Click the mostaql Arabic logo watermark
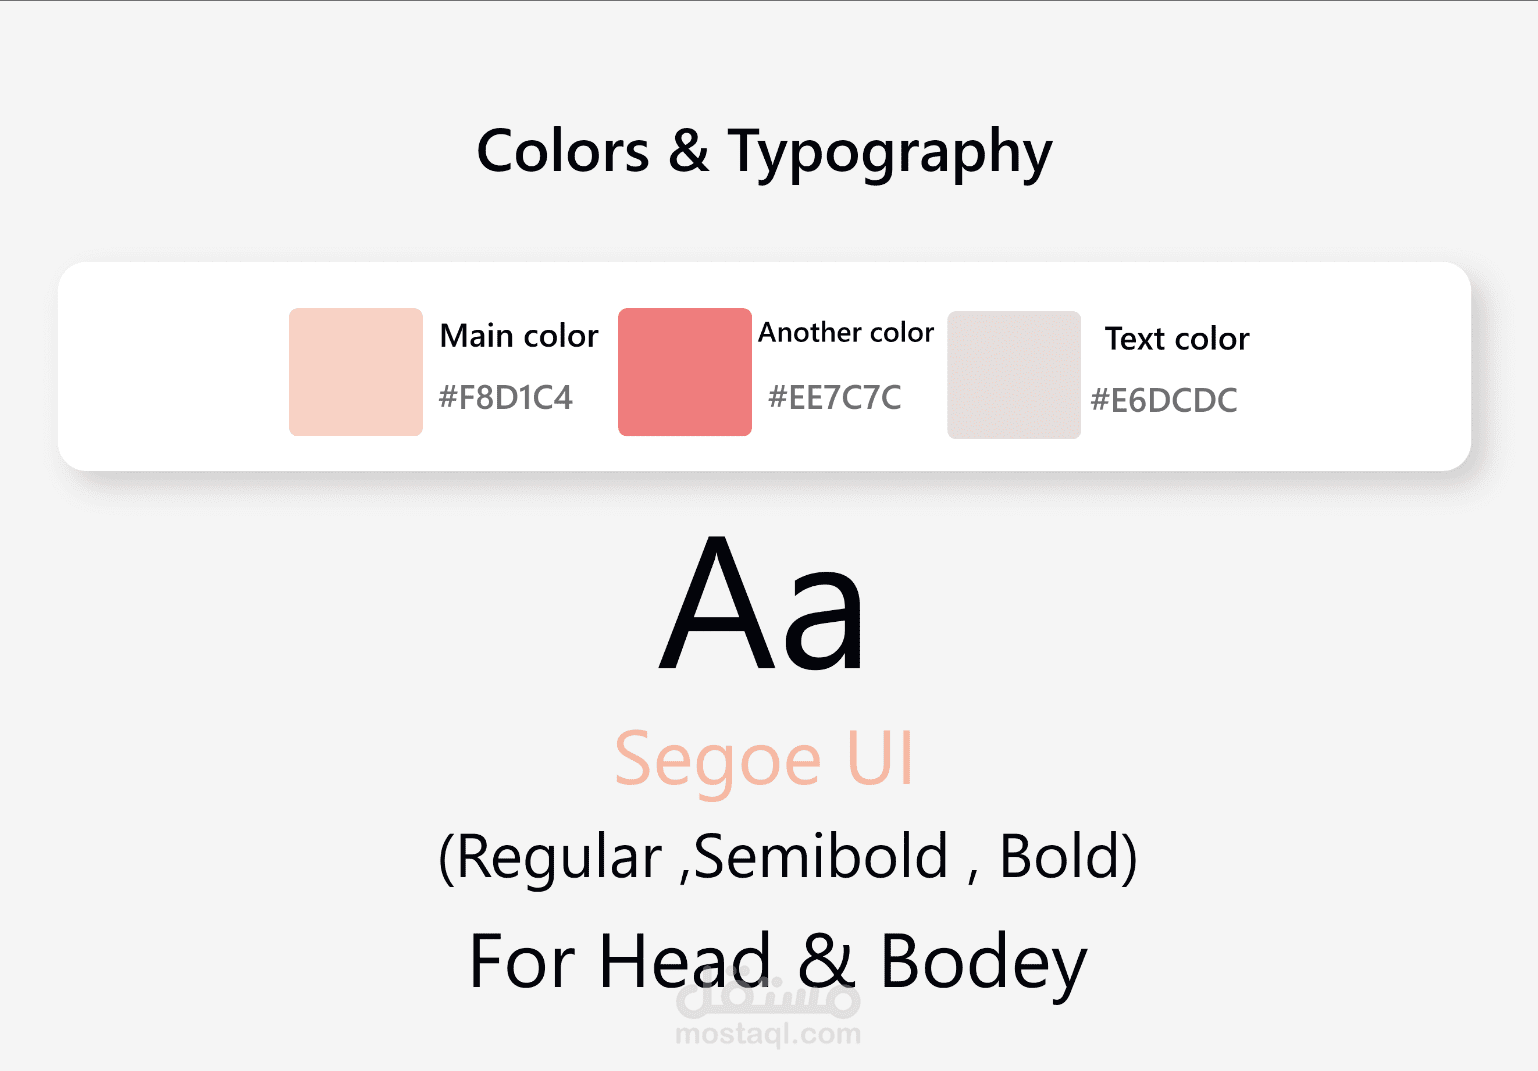The height and width of the screenshot is (1071, 1538). point(768,993)
